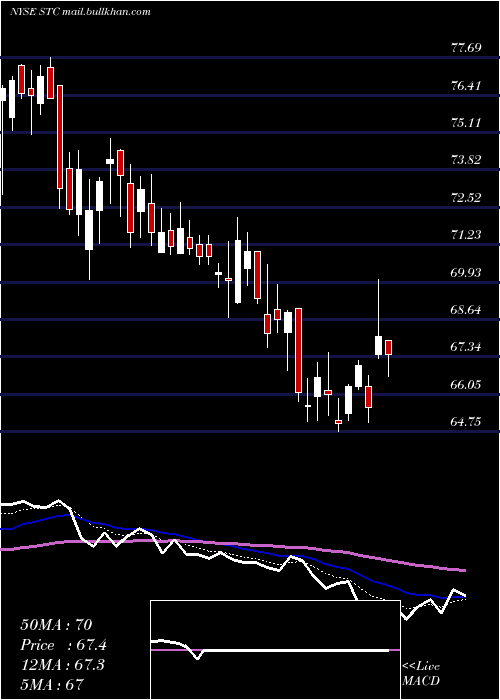
Task: Click the 76.41 price level label
Action: coord(466,85)
